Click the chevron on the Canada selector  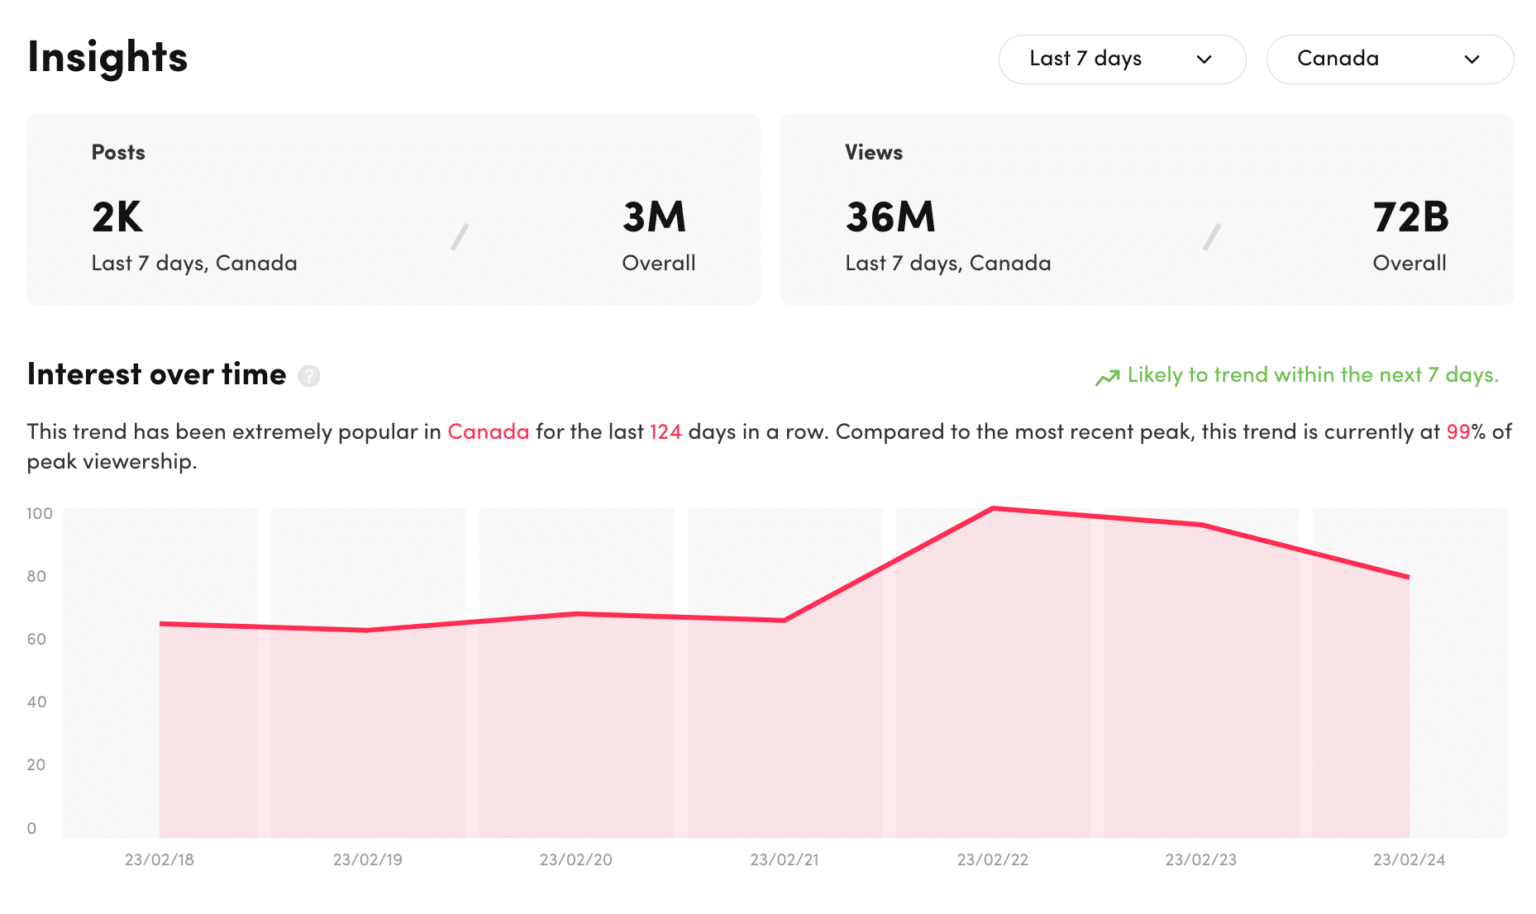[x=1472, y=59]
